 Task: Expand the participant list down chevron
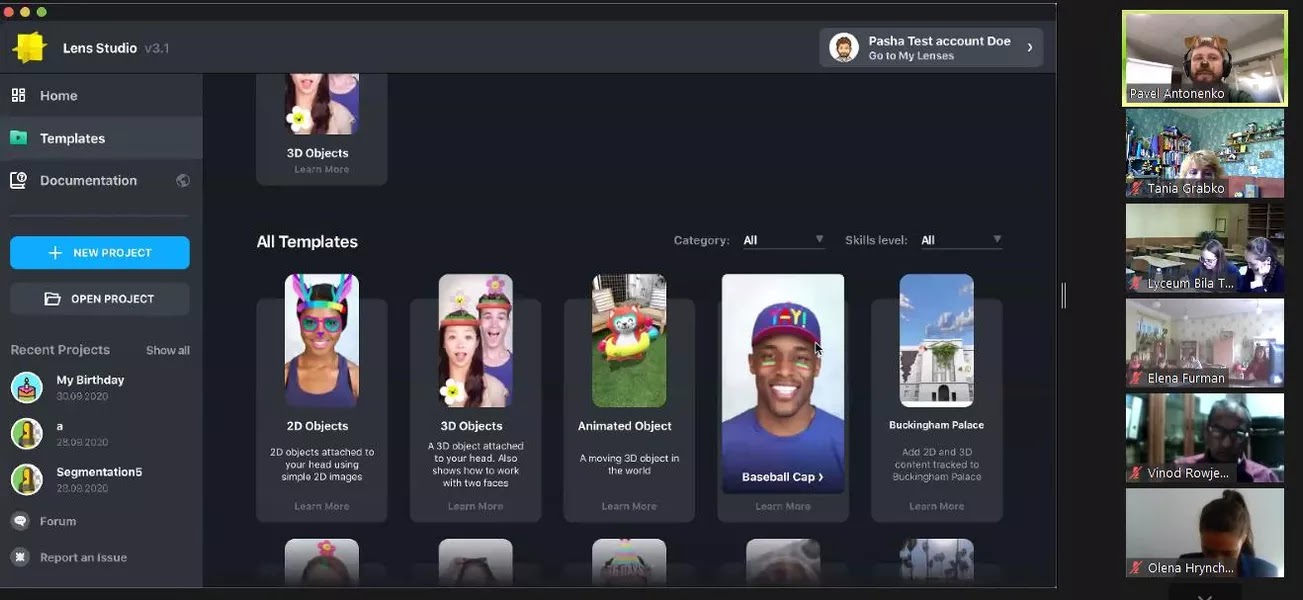(1205, 596)
